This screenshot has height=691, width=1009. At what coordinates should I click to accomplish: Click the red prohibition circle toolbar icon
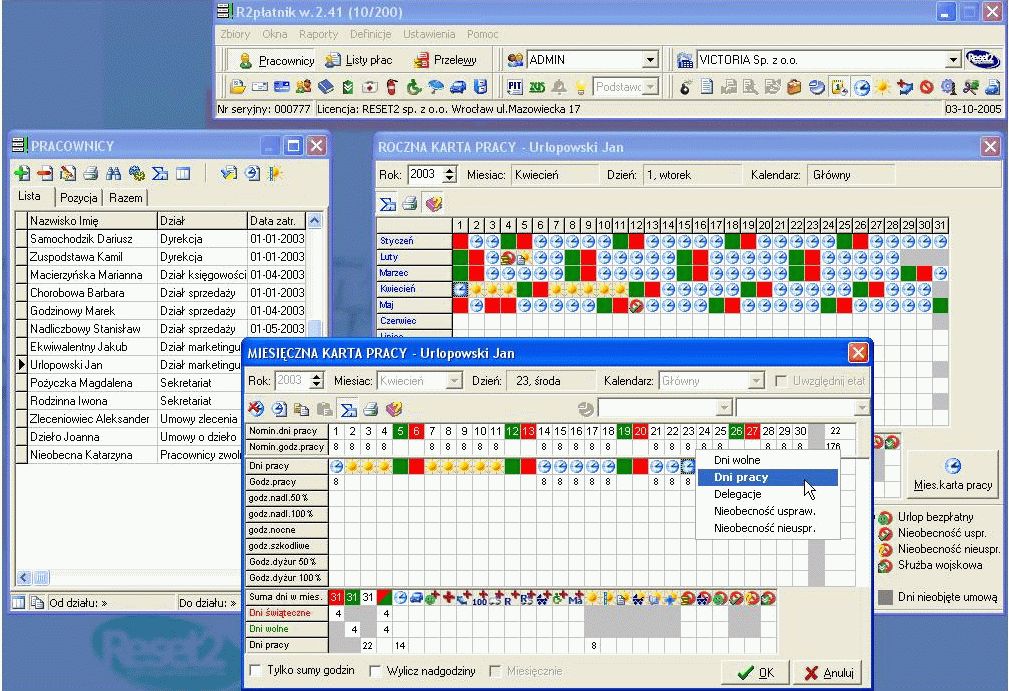927,86
